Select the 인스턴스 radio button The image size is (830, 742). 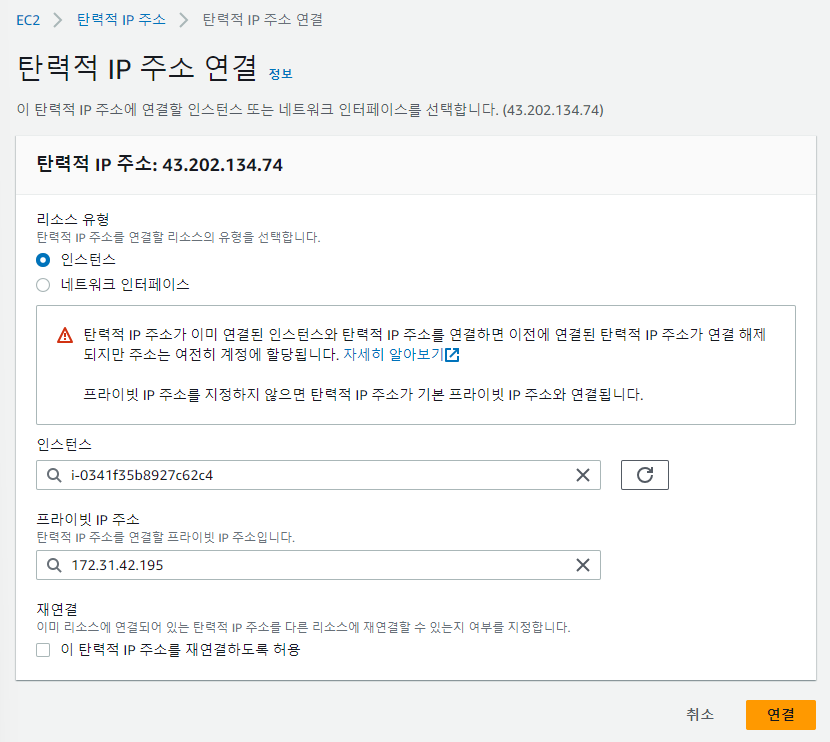pos(43,260)
